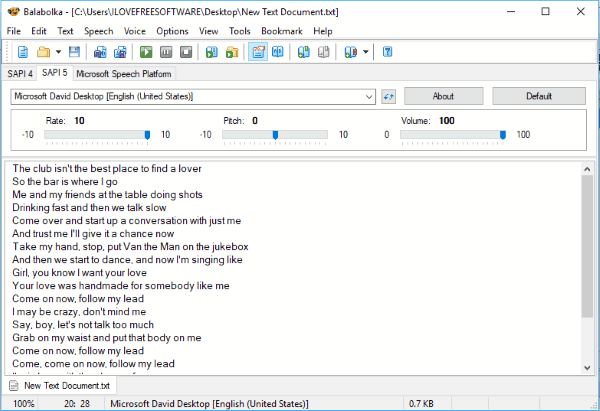Pause speech with the Pause button
This screenshot has width=600, height=411.
166,52
